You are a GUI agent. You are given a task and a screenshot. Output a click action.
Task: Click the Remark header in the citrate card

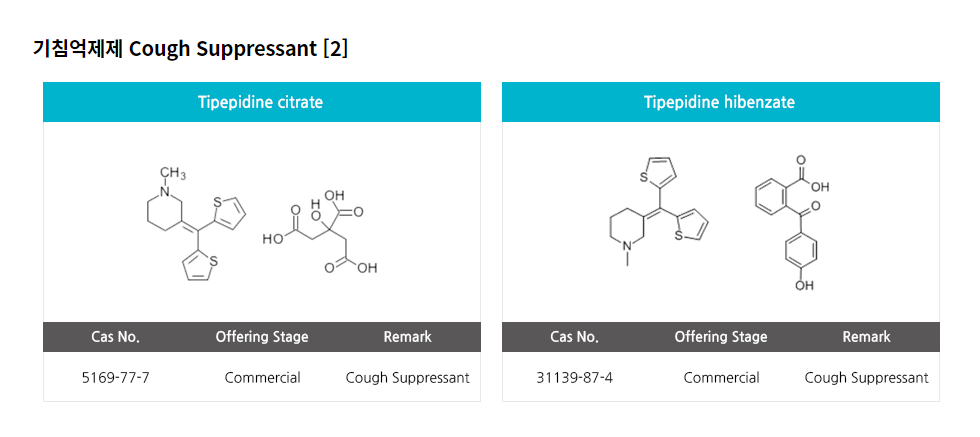[x=408, y=337]
